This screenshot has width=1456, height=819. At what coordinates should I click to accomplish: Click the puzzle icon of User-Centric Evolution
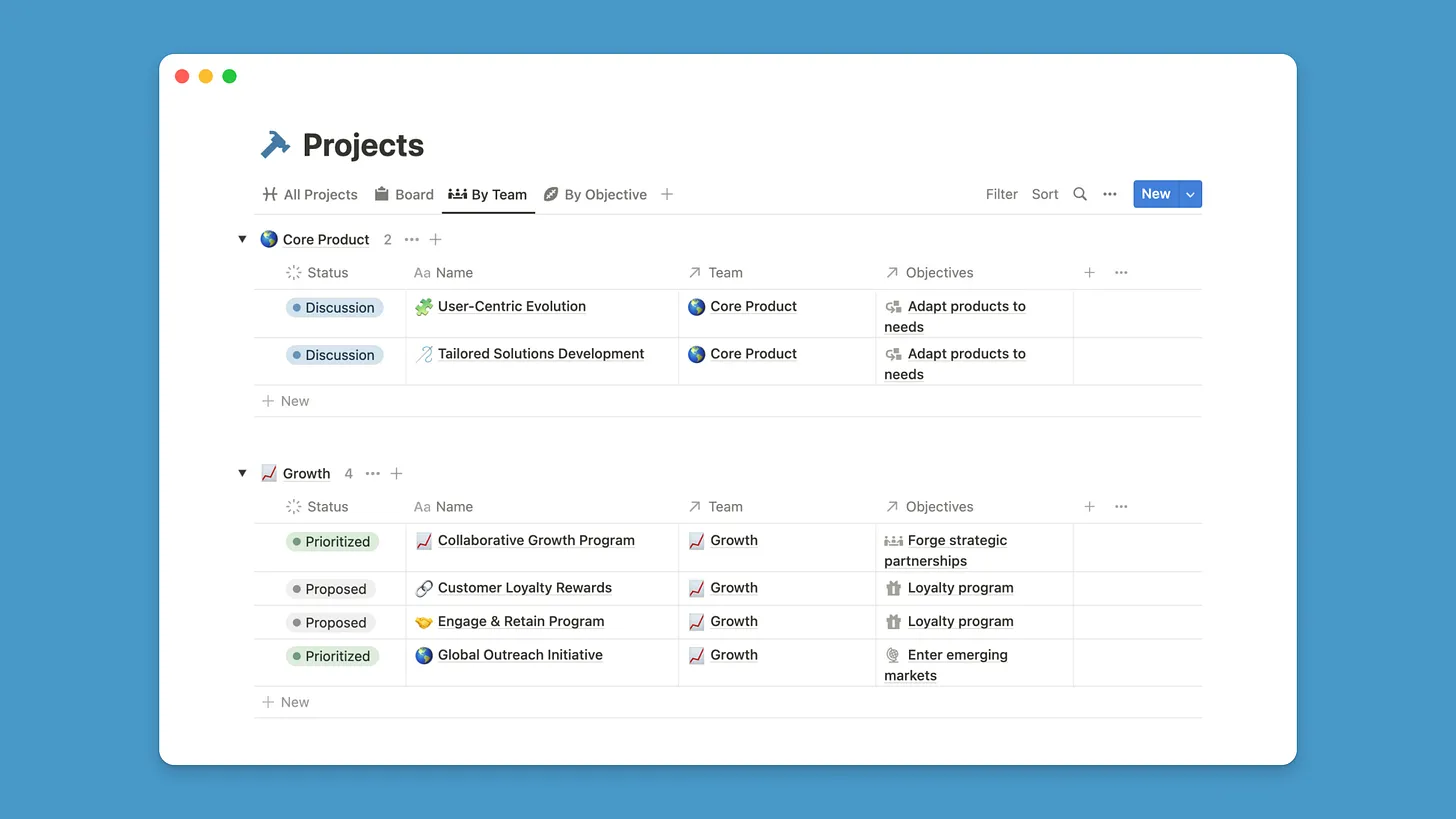pos(424,307)
